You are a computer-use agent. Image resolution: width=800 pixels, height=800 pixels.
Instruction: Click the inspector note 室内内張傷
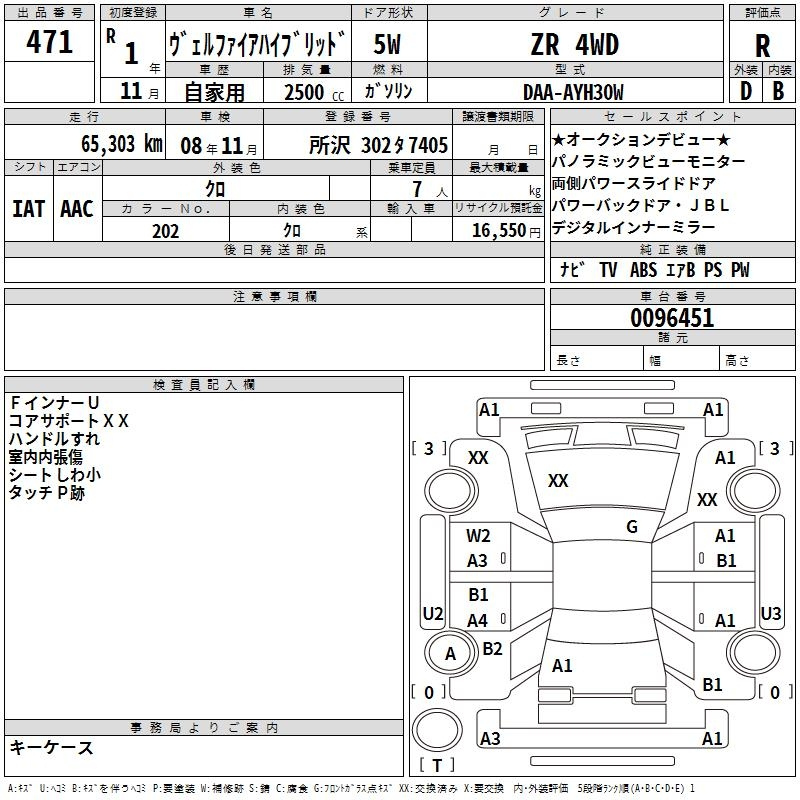pos(46,457)
